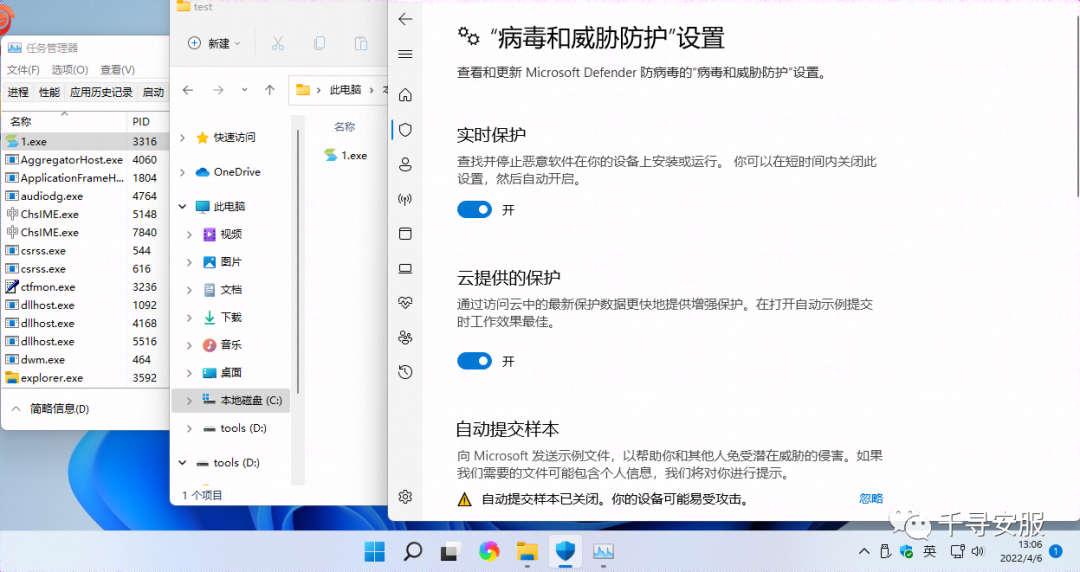Go forward in File Explorer navigation

tap(218, 90)
